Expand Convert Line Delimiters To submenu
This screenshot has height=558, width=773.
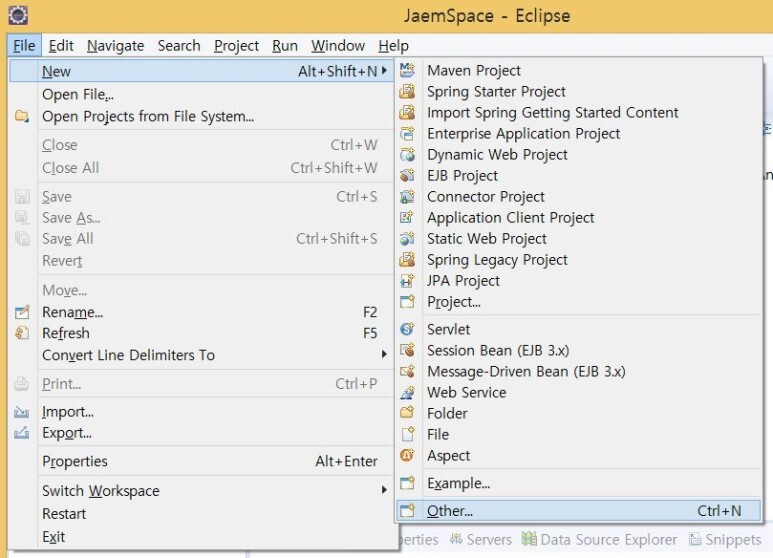pos(384,354)
